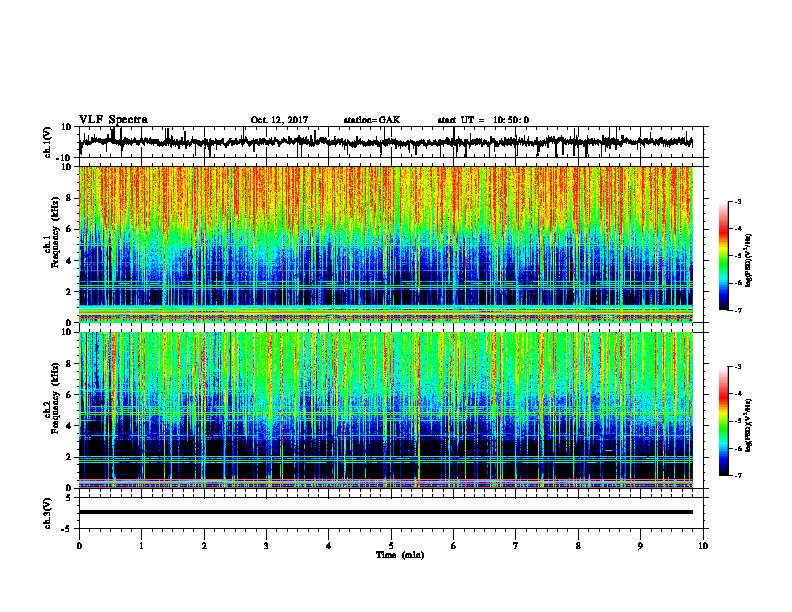Click the "2" kHz tick on ch.2 axis
This screenshot has height=612, width=792.
click(x=69, y=457)
